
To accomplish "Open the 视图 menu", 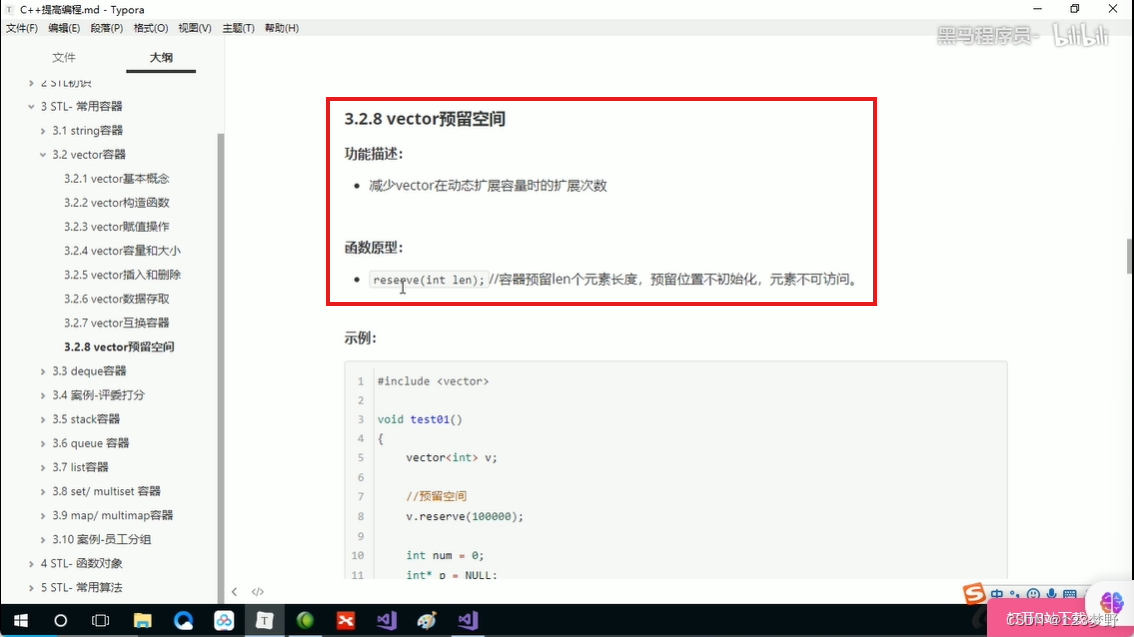I will (x=193, y=28).
